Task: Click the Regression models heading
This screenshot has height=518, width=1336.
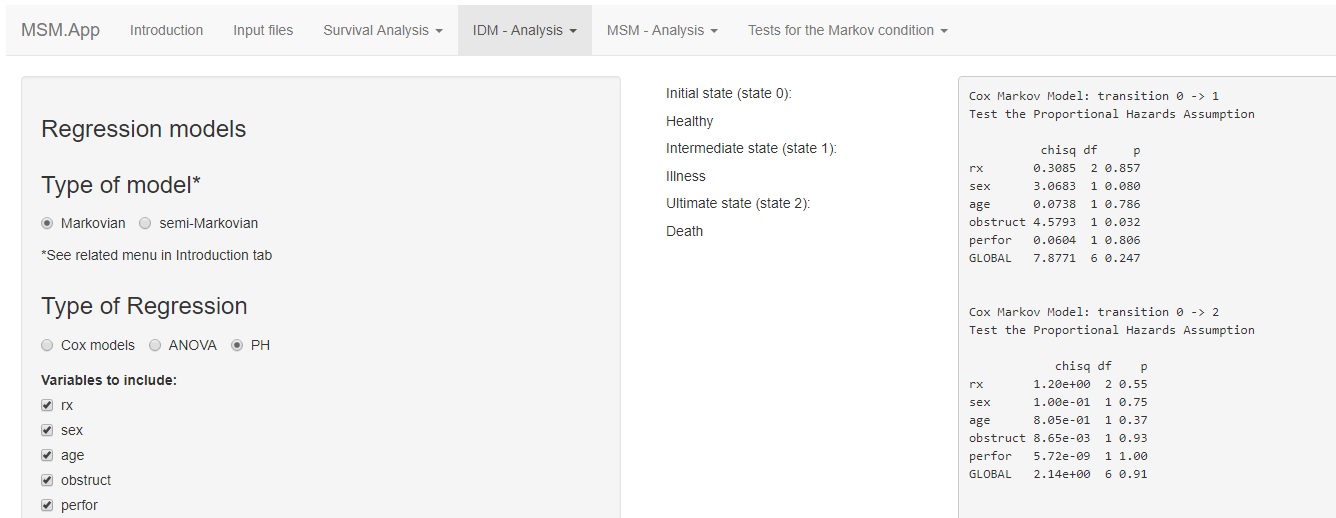Action: tap(143, 129)
